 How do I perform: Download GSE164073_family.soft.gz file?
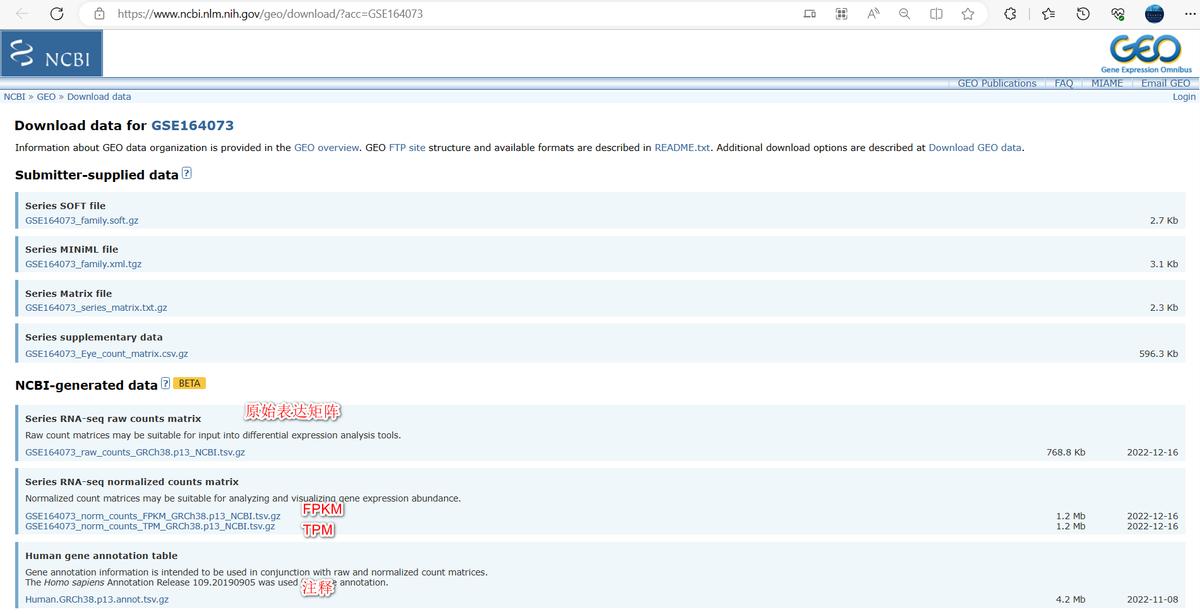pos(82,220)
